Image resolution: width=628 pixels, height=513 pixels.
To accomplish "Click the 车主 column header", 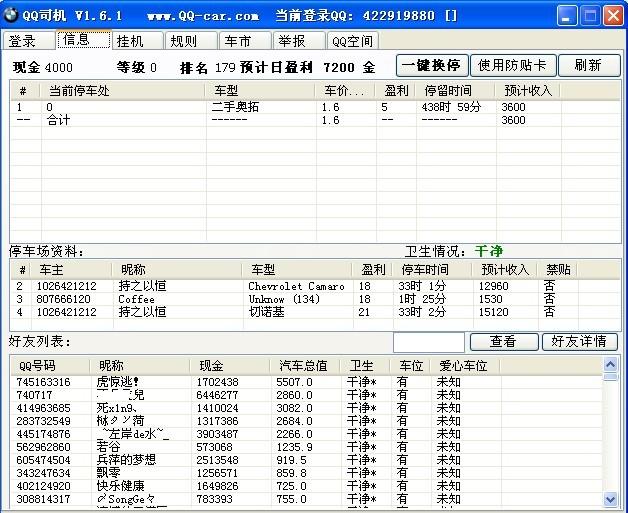I will pyautogui.click(x=71, y=270).
